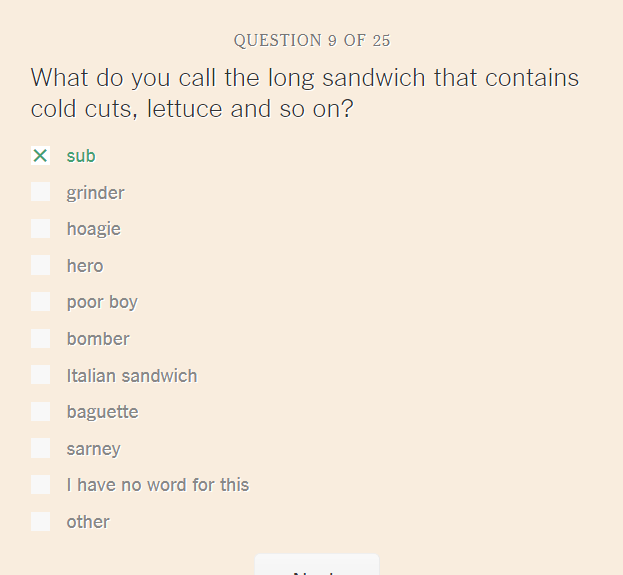Click 'I have no word for this' text
This screenshot has height=575, width=623.
(x=158, y=485)
